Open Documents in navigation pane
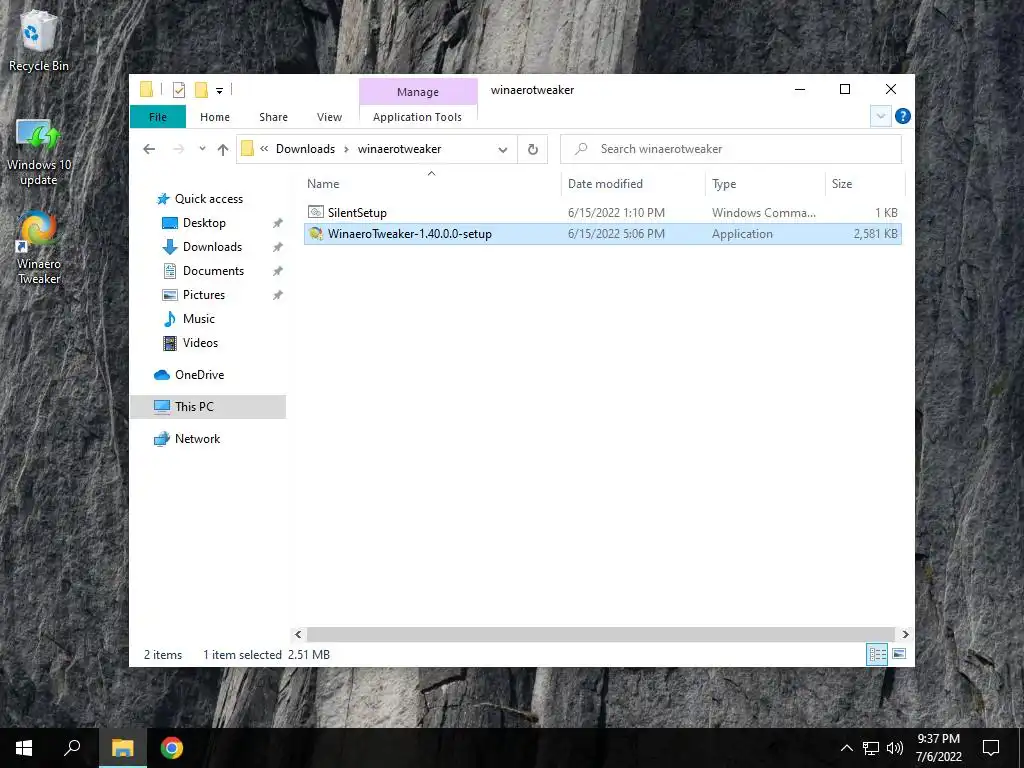The width and height of the screenshot is (1024, 768). pyautogui.click(x=213, y=271)
